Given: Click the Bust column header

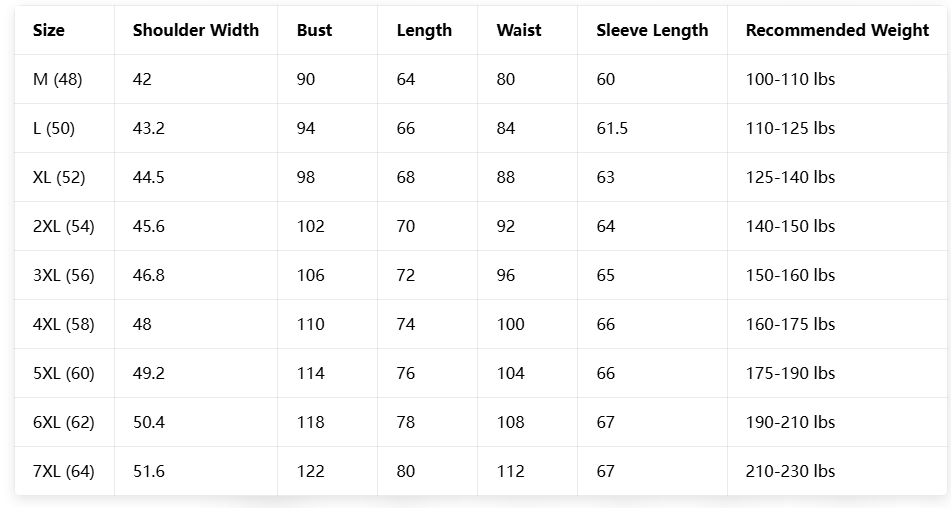Looking at the screenshot, I should tap(314, 30).
